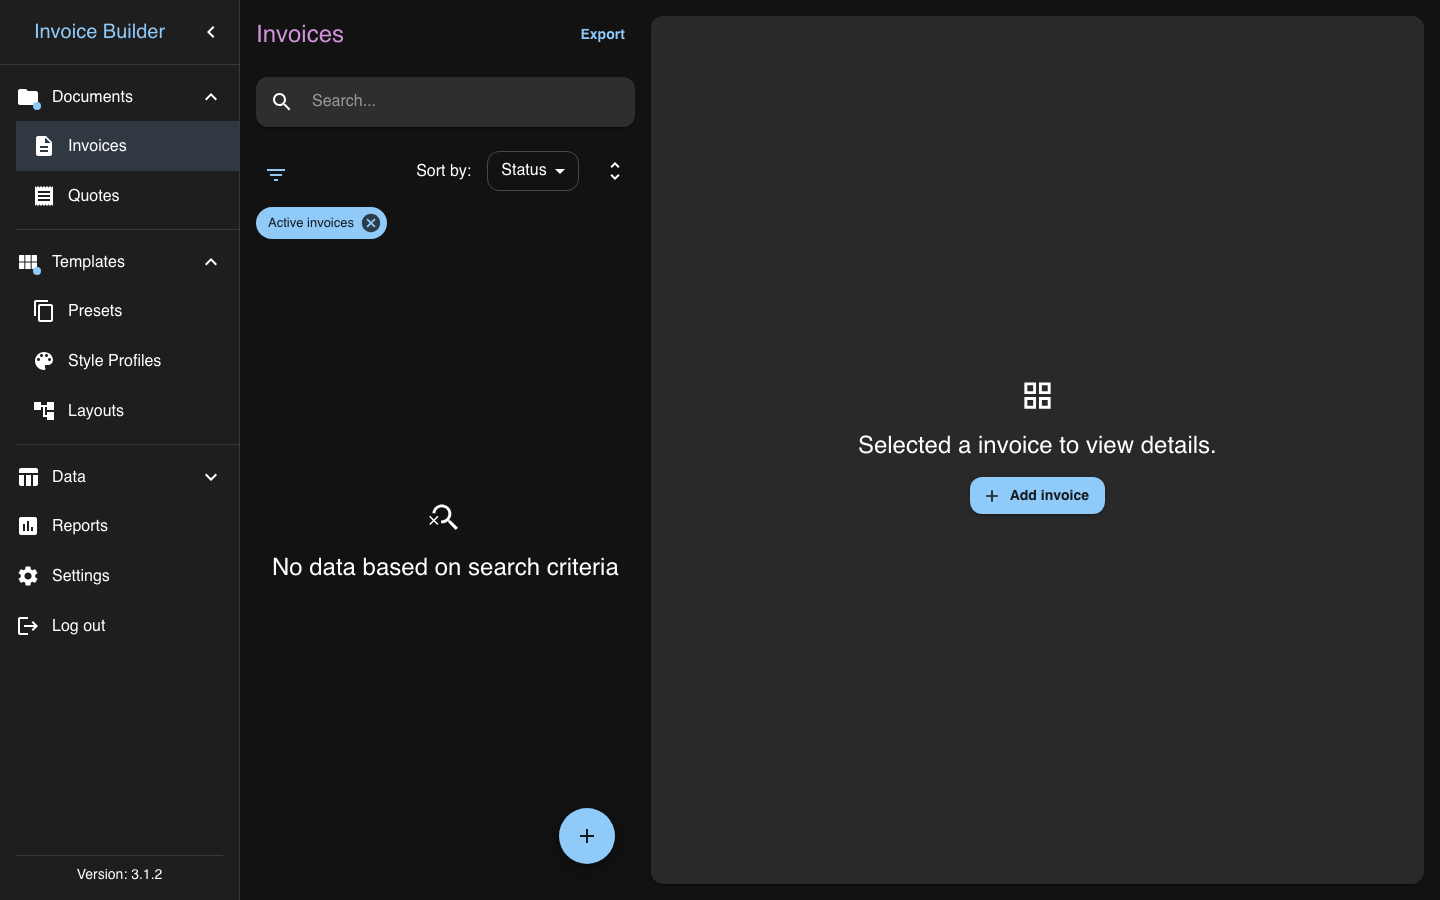Open Settings via the gear icon

[x=28, y=576]
